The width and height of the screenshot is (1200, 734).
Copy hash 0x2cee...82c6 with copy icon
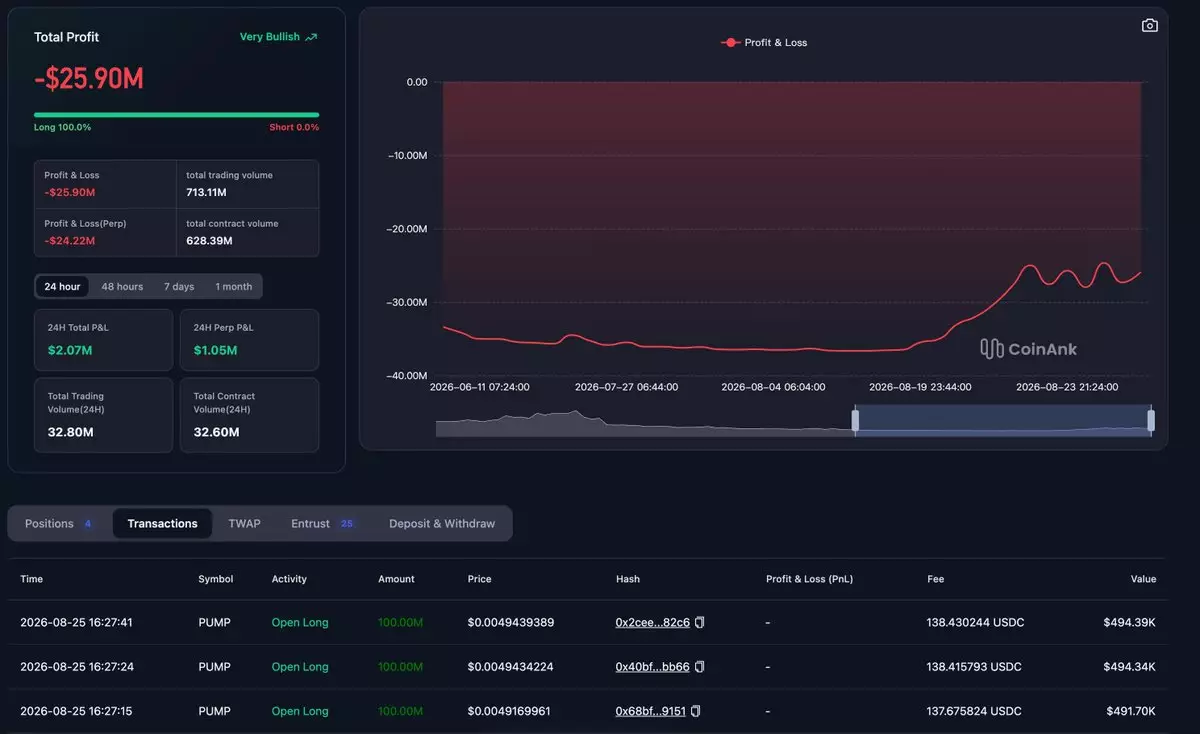click(700, 622)
